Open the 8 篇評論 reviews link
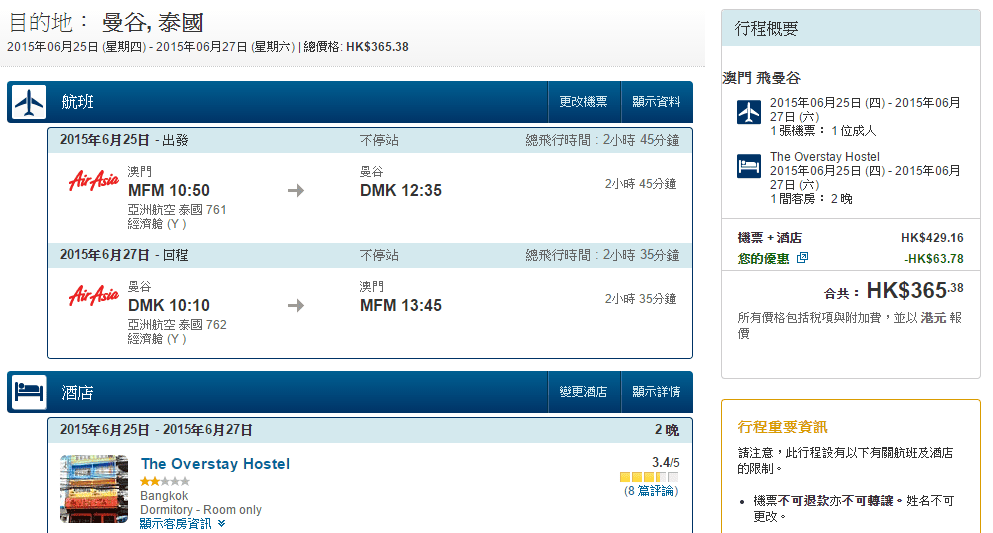This screenshot has width=993, height=533. click(652, 491)
